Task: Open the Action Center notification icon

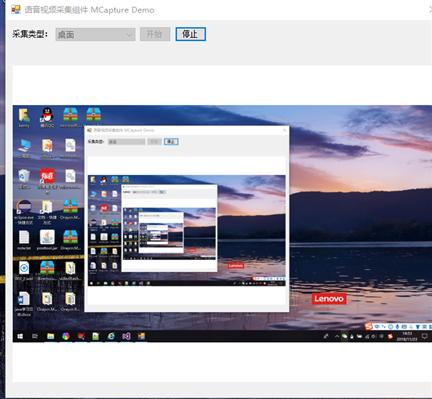Action: pyautogui.click(x=424, y=336)
